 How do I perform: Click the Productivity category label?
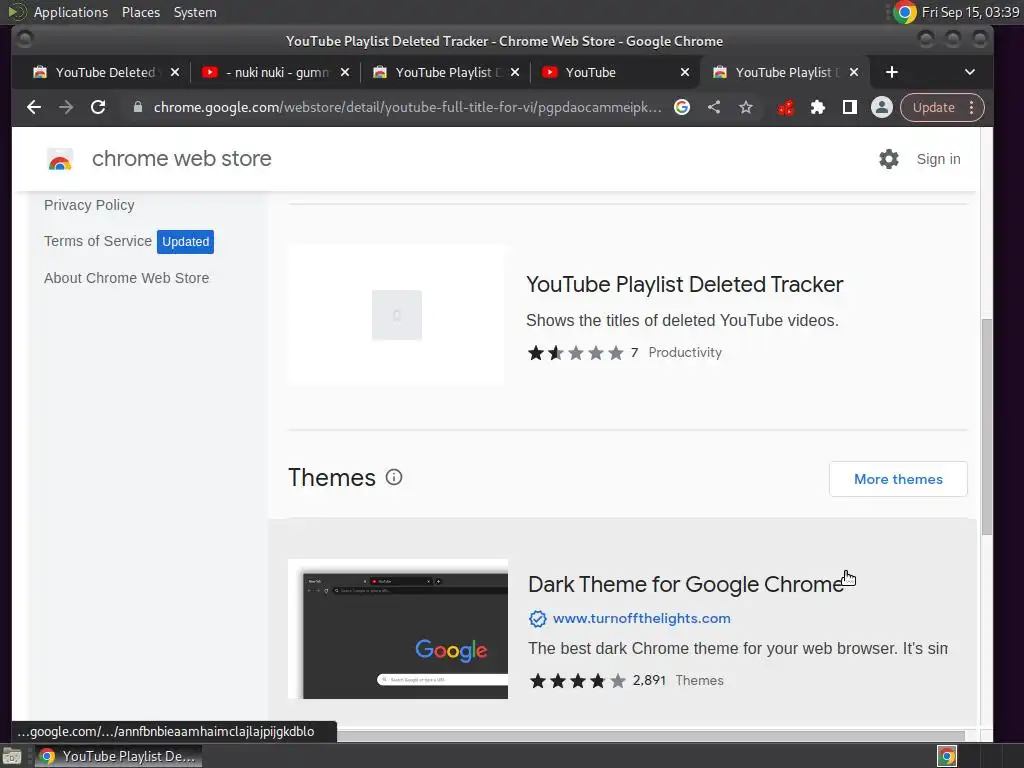pyautogui.click(x=685, y=353)
